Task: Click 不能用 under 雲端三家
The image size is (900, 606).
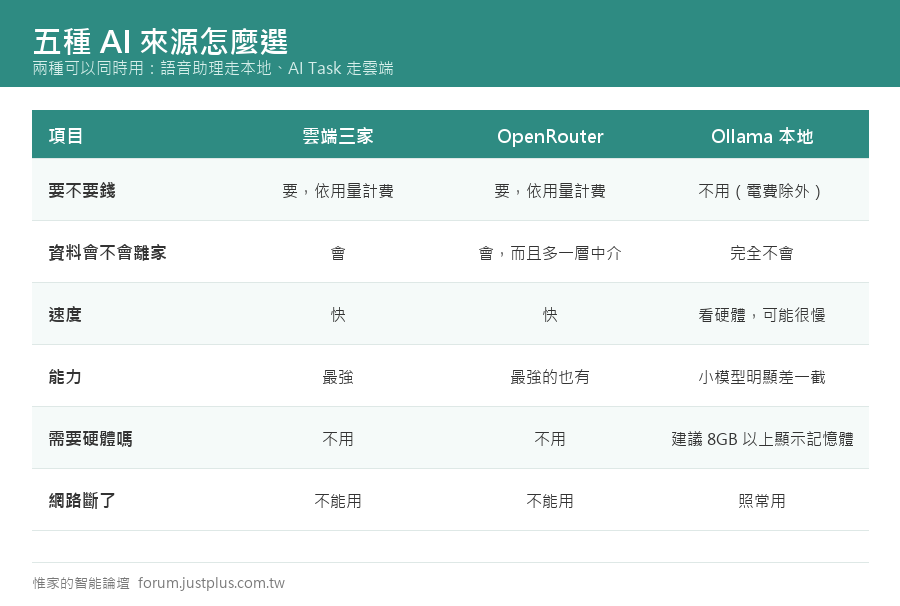Action: 338,500
